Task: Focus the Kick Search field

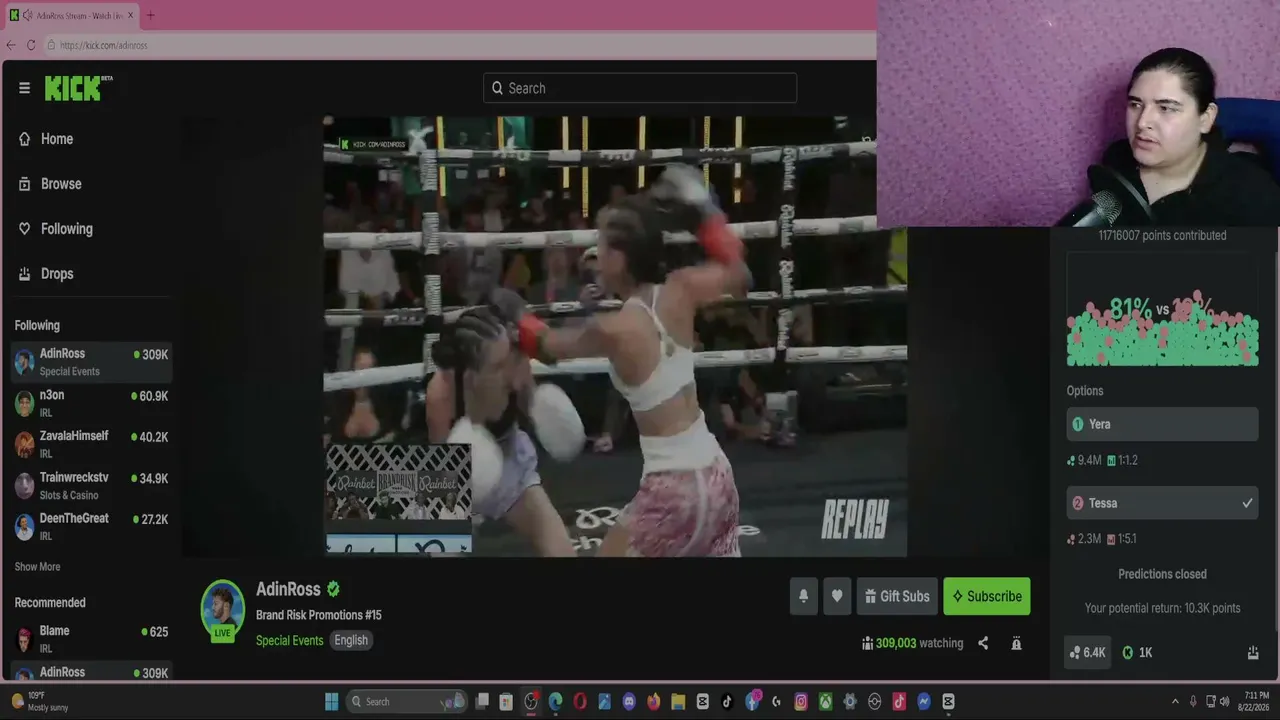Action: point(640,88)
